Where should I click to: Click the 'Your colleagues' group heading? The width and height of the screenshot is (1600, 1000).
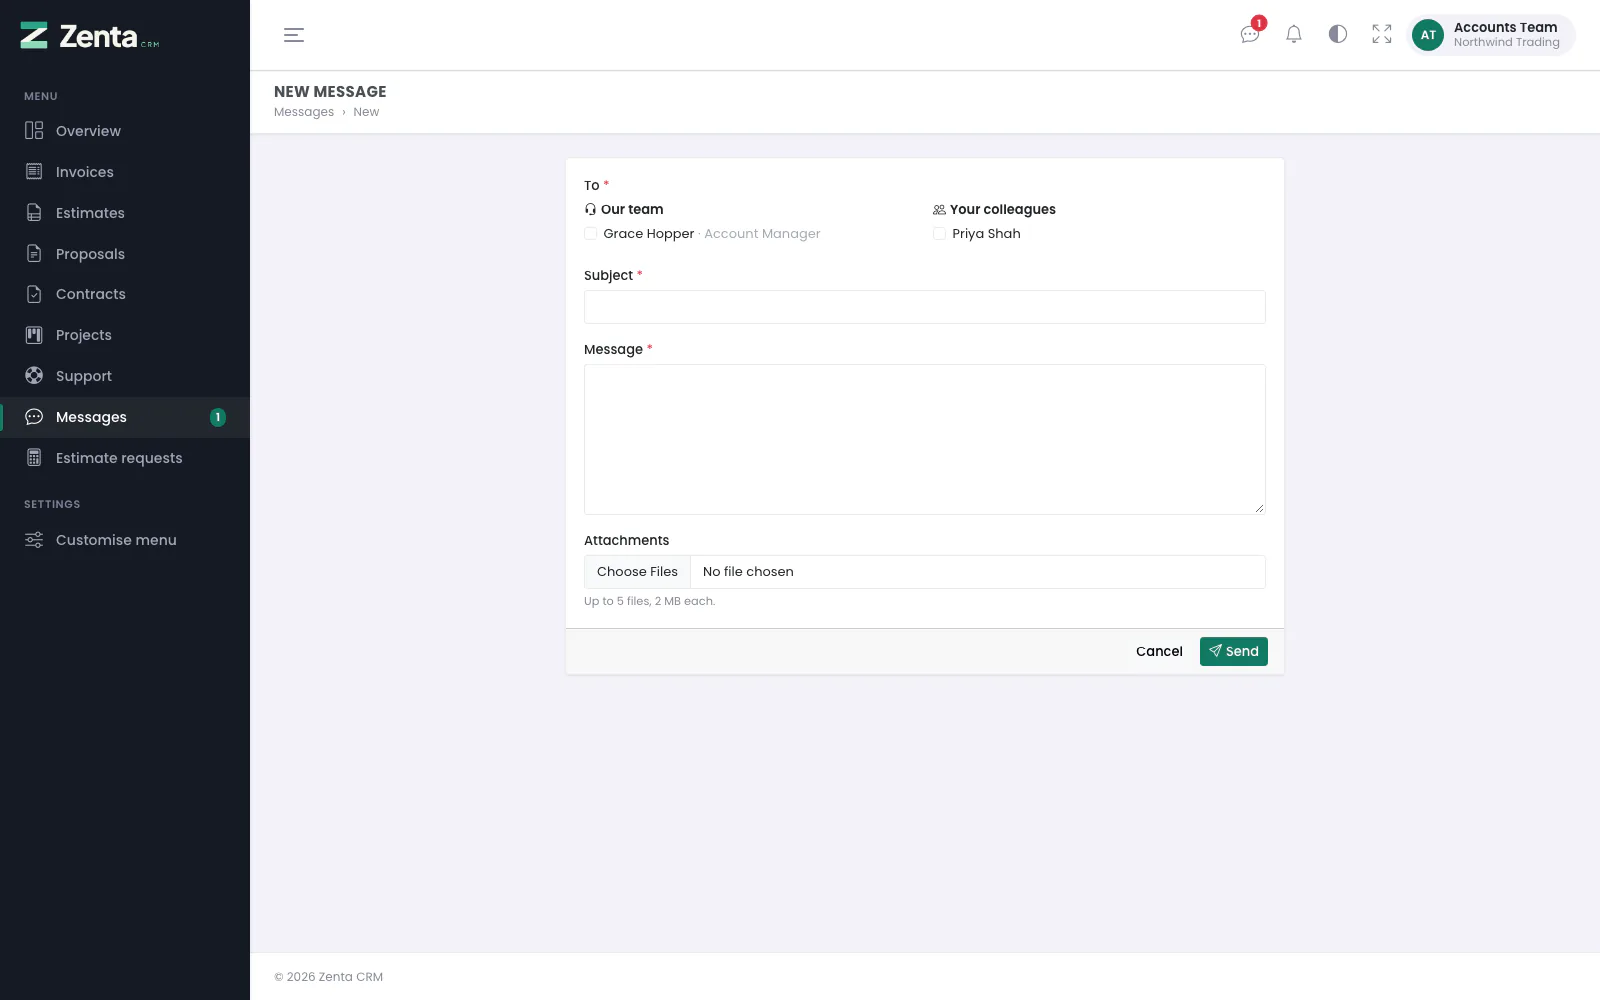click(x=994, y=209)
